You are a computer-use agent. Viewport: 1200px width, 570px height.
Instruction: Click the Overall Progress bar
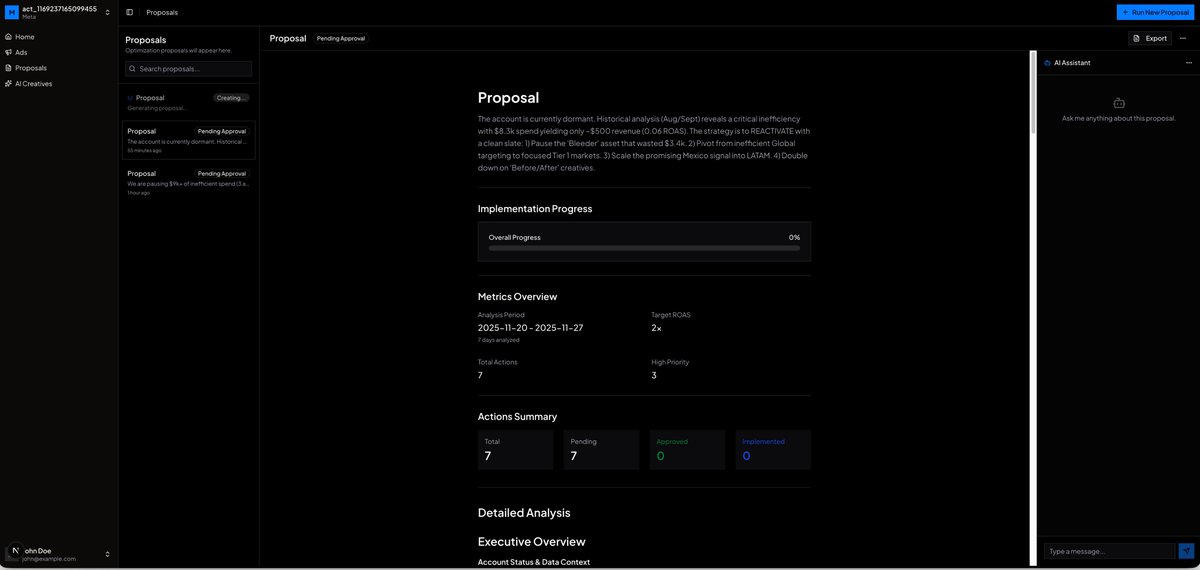(644, 248)
